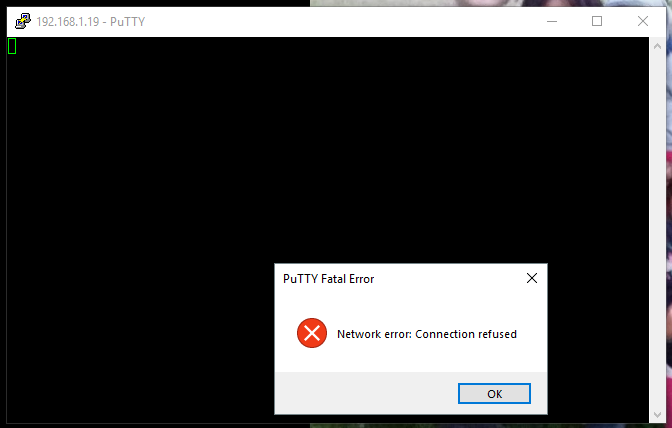672x428 pixels.
Task: Close the PuTTY Fatal Error dialog
Action: [532, 278]
